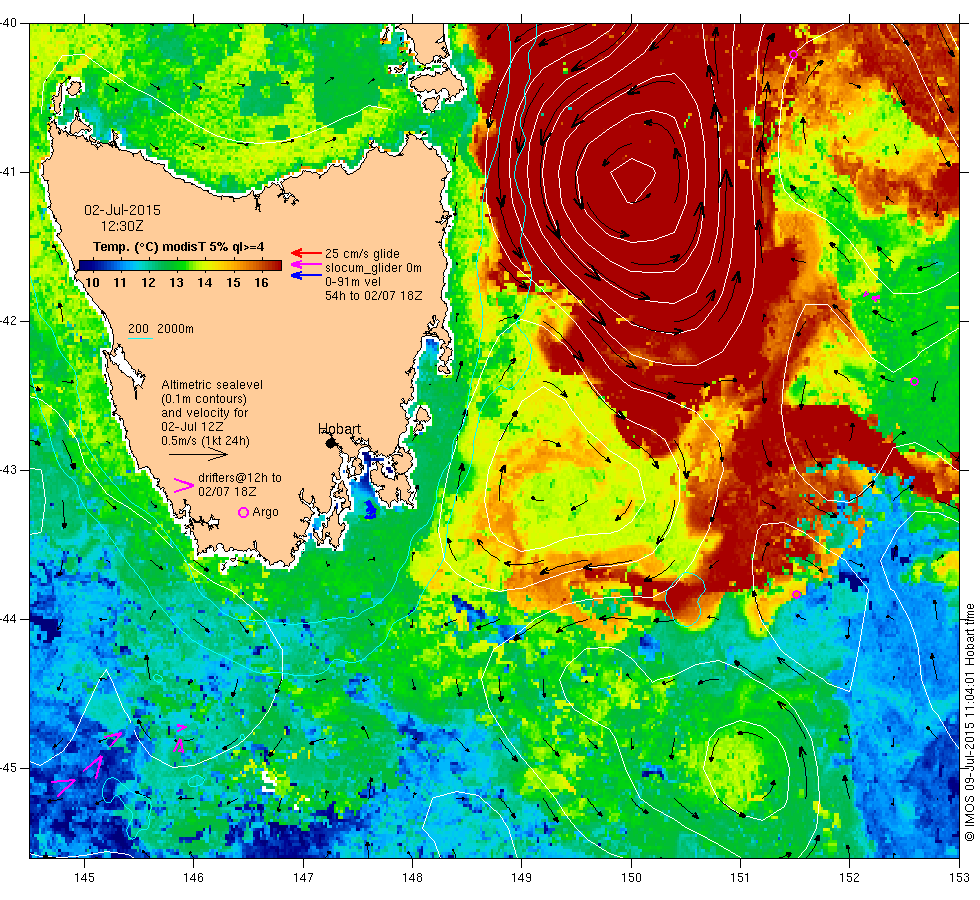Click the longitude axis label 153

pyautogui.click(x=959, y=878)
